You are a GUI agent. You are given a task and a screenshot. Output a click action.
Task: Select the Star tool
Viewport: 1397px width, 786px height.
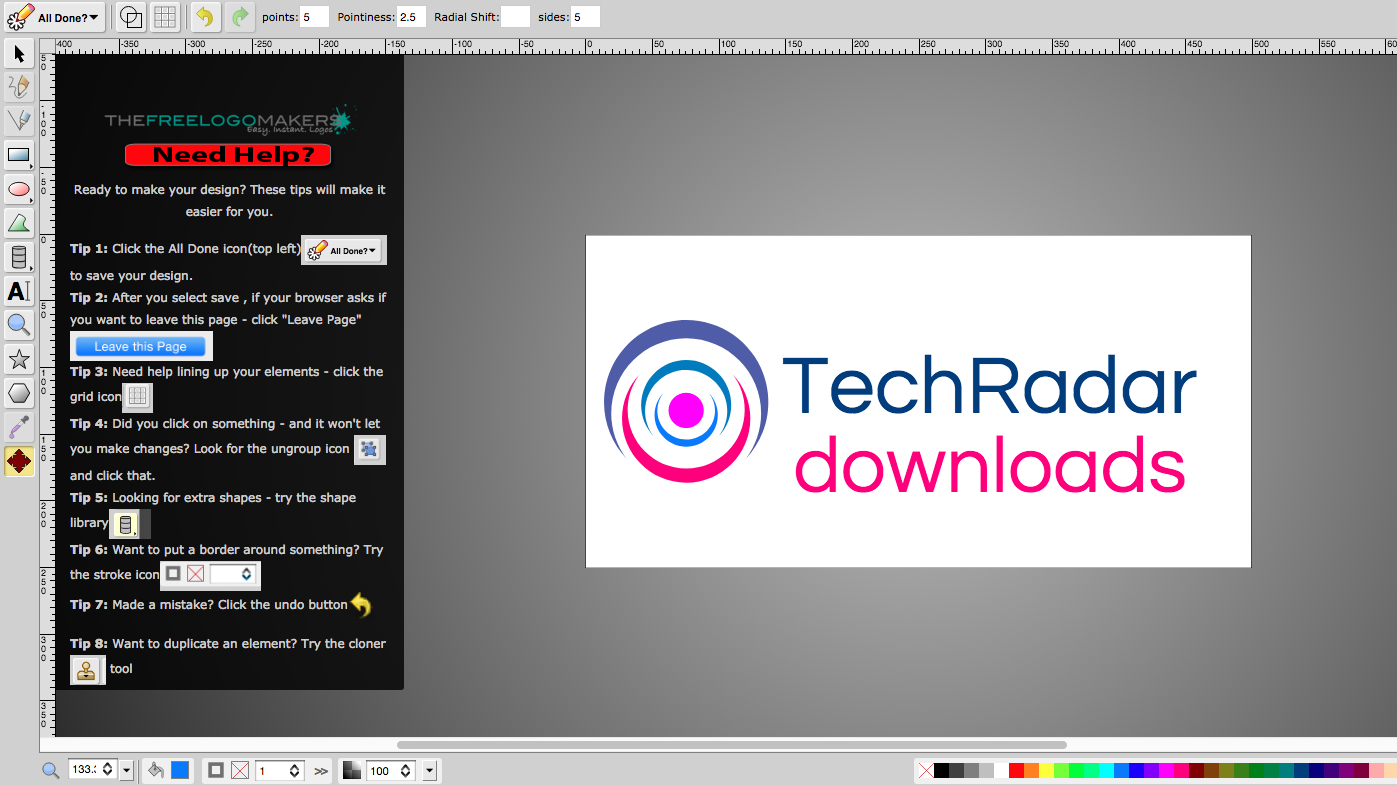coord(19,359)
